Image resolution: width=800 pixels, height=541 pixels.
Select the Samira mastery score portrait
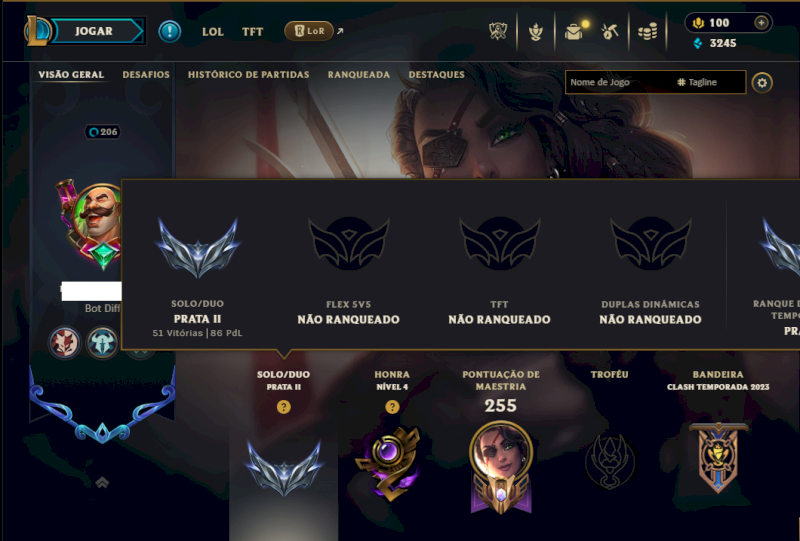pyautogui.click(x=501, y=466)
